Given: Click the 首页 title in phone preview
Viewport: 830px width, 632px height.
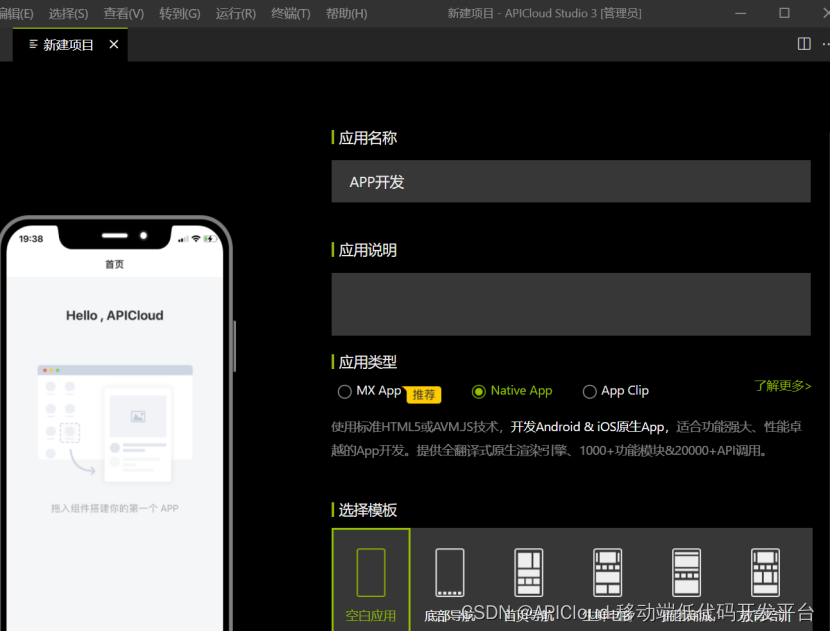Looking at the screenshot, I should click(114, 264).
